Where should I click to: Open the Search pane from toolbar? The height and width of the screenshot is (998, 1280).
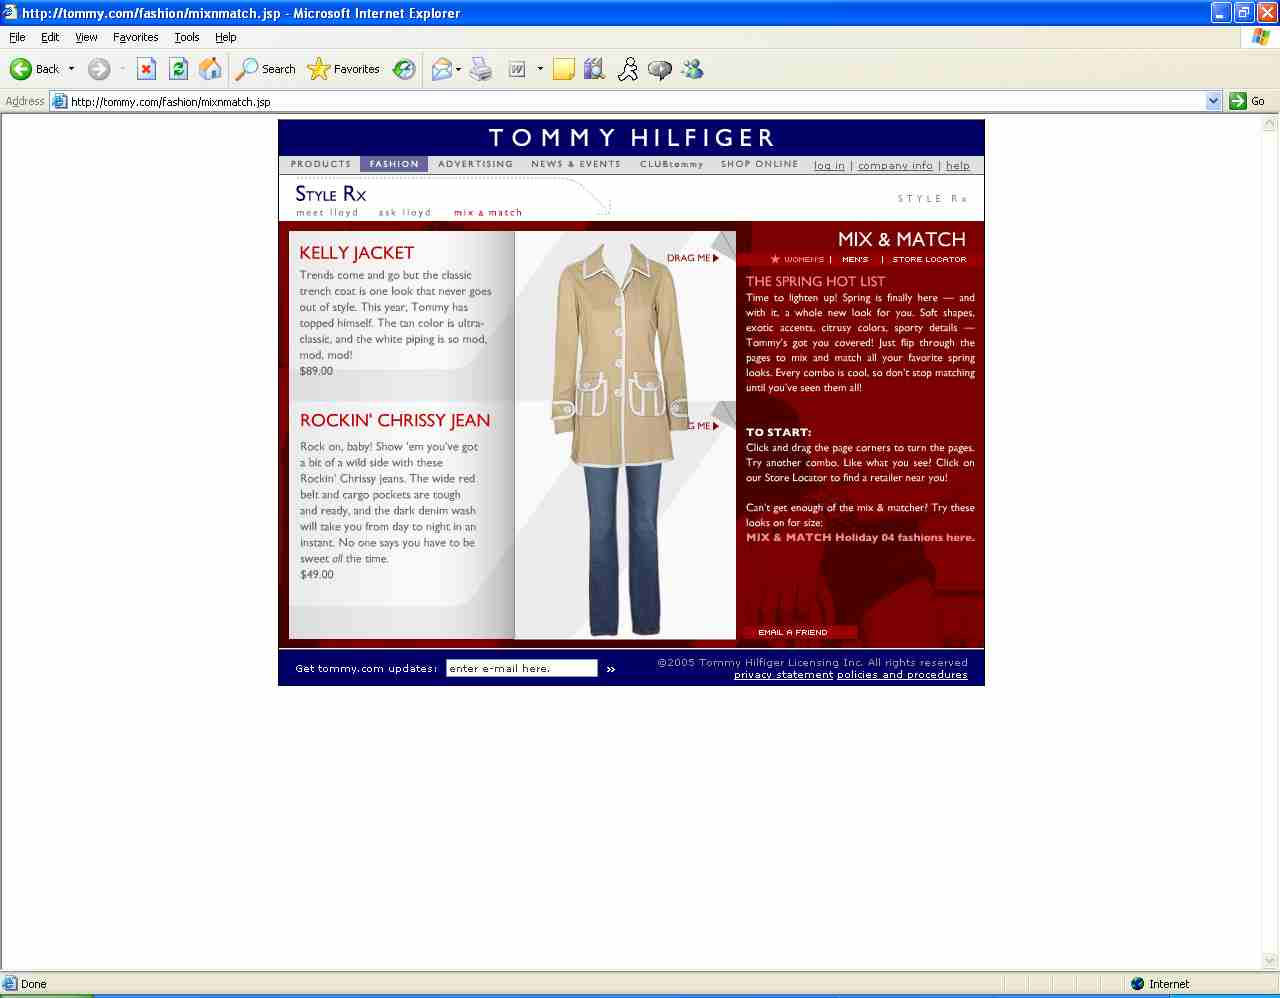pyautogui.click(x=265, y=69)
